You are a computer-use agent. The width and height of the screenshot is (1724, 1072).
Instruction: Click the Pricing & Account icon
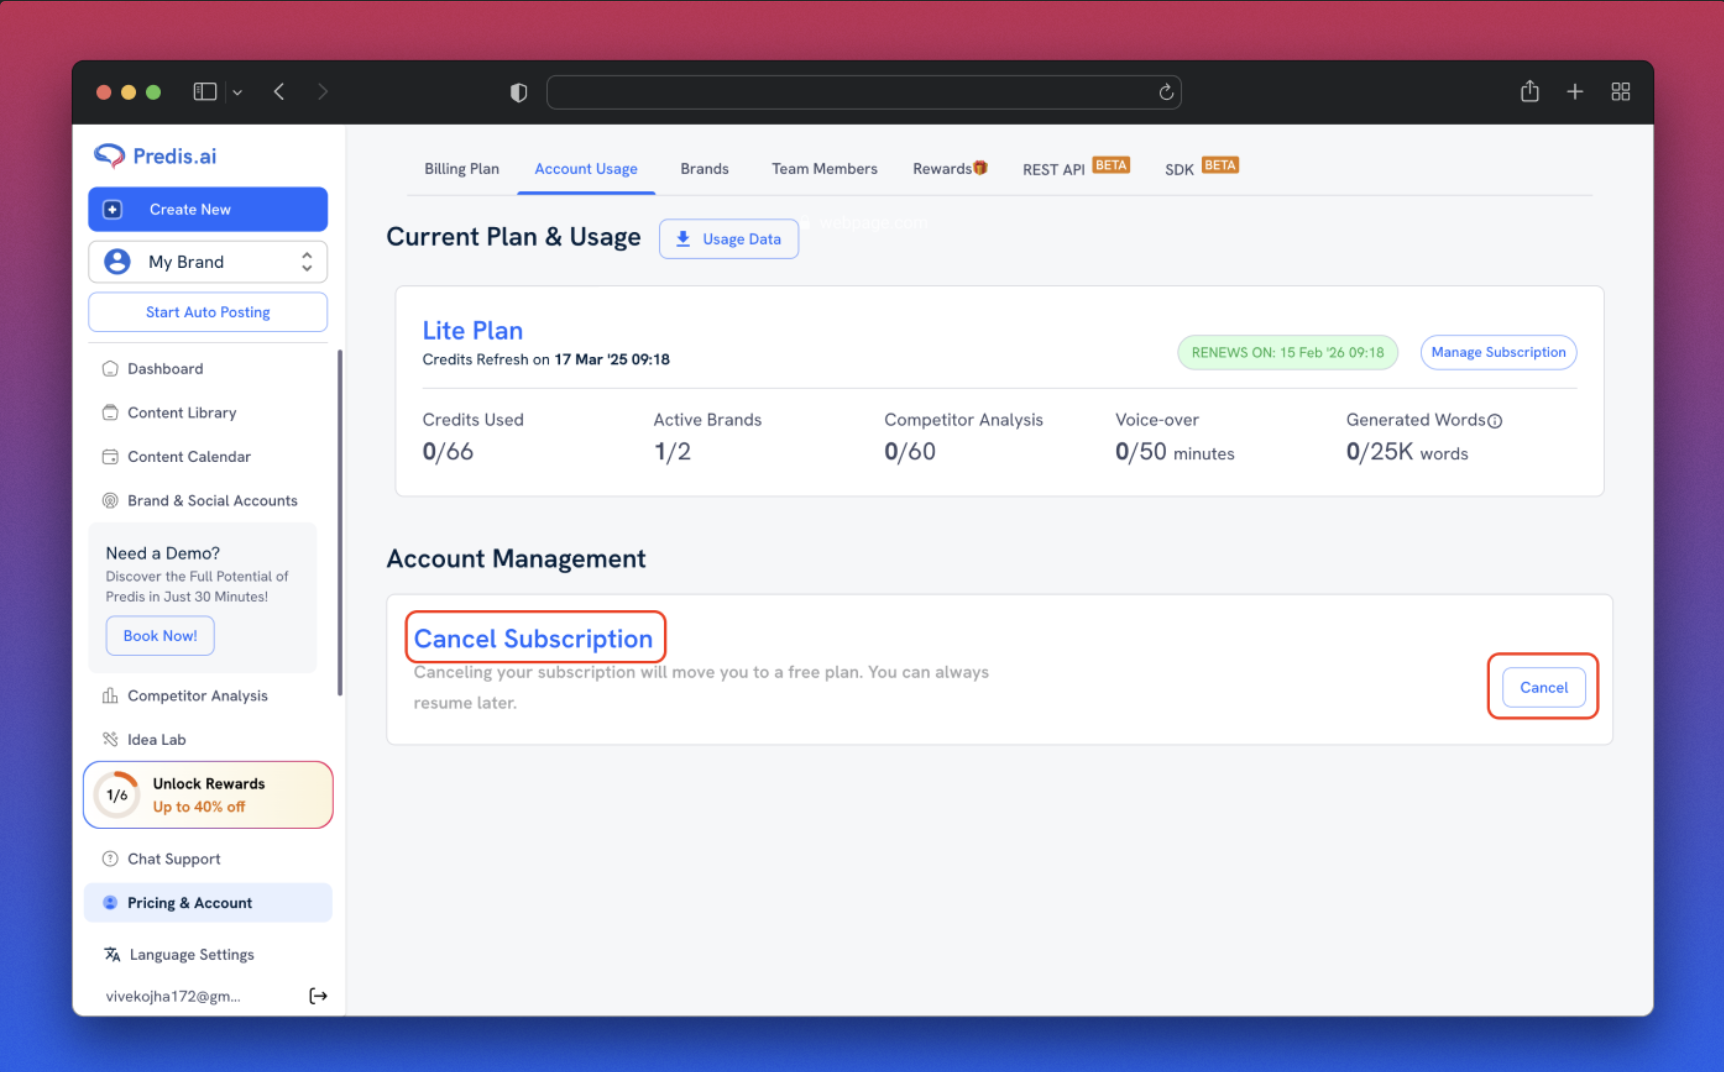(x=110, y=903)
